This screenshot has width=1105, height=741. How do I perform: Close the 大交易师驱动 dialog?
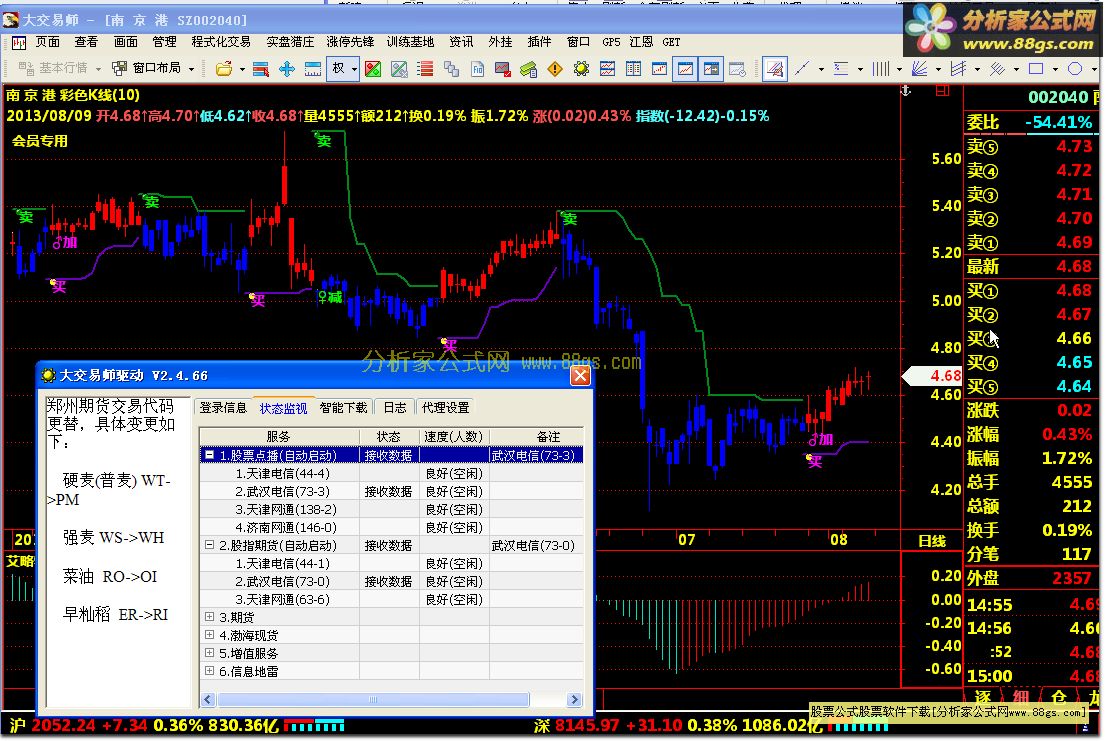tap(580, 376)
